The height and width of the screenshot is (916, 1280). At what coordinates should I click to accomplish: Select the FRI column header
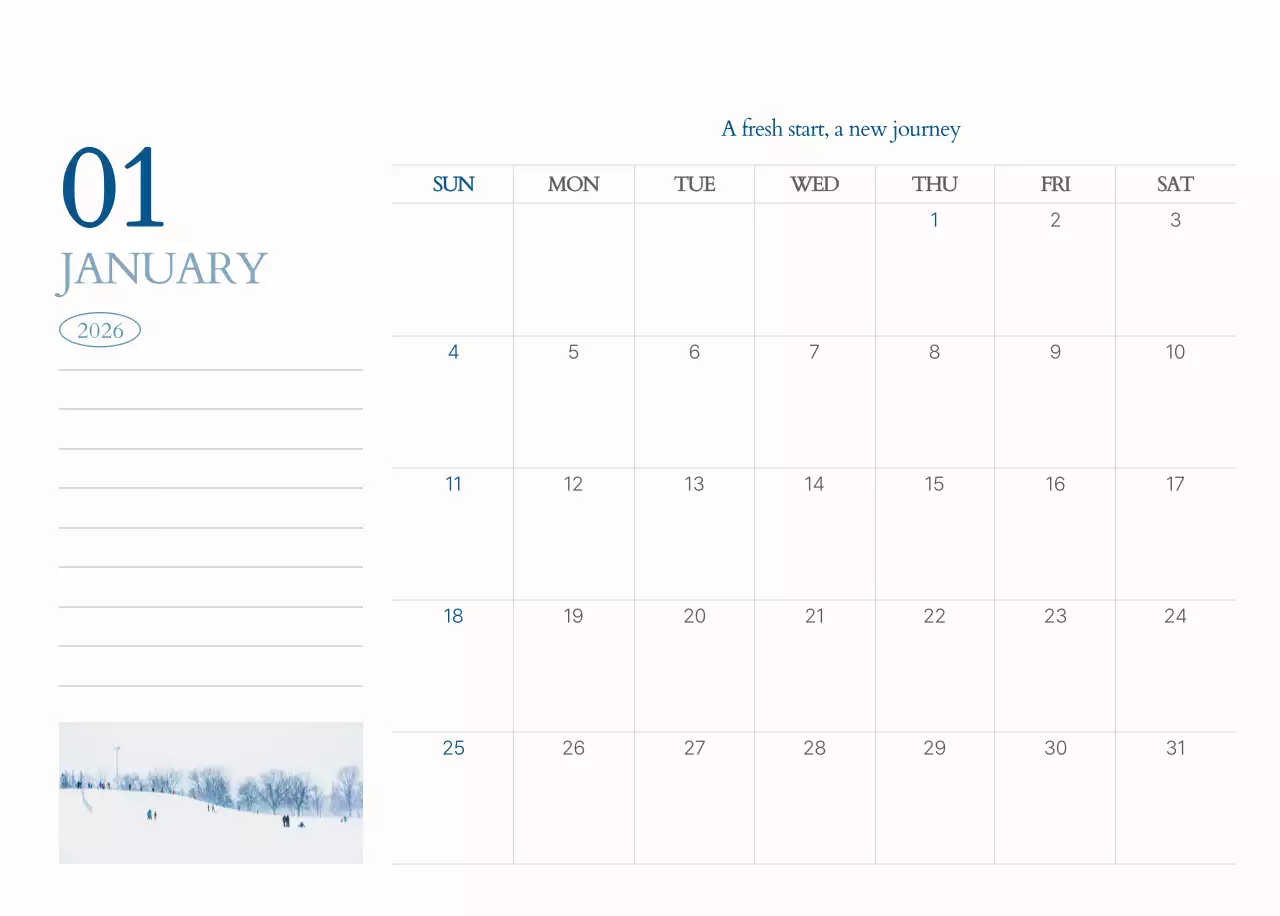coord(1055,184)
